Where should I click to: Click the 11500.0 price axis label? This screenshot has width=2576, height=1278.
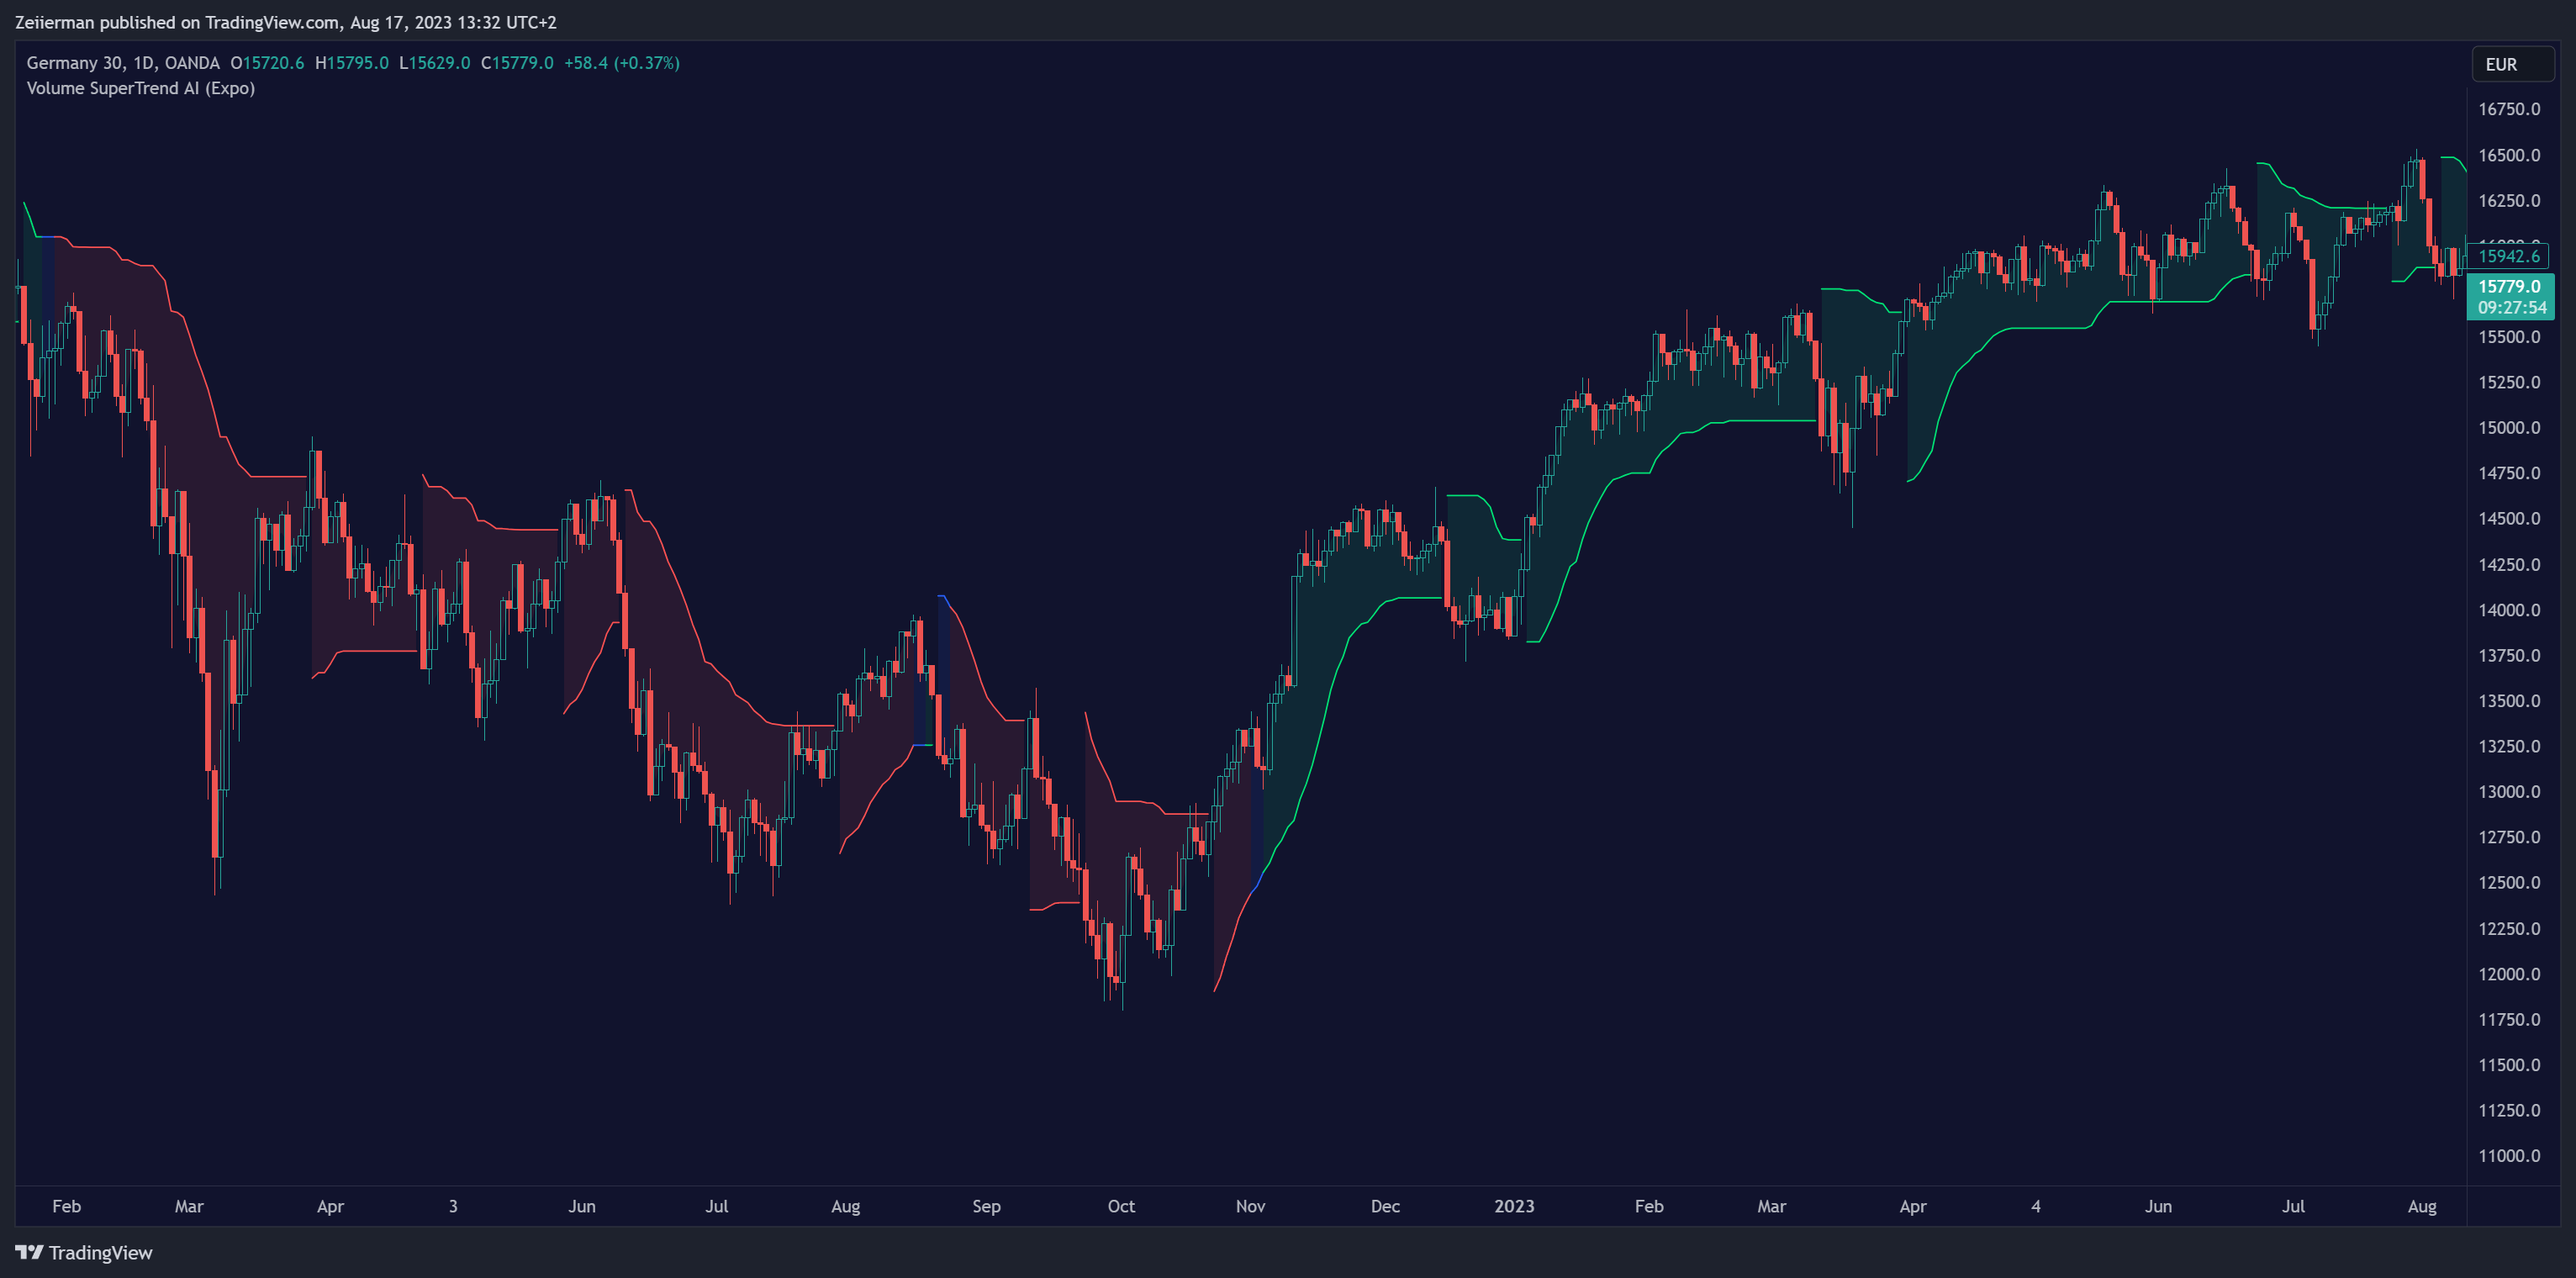click(x=2509, y=1065)
